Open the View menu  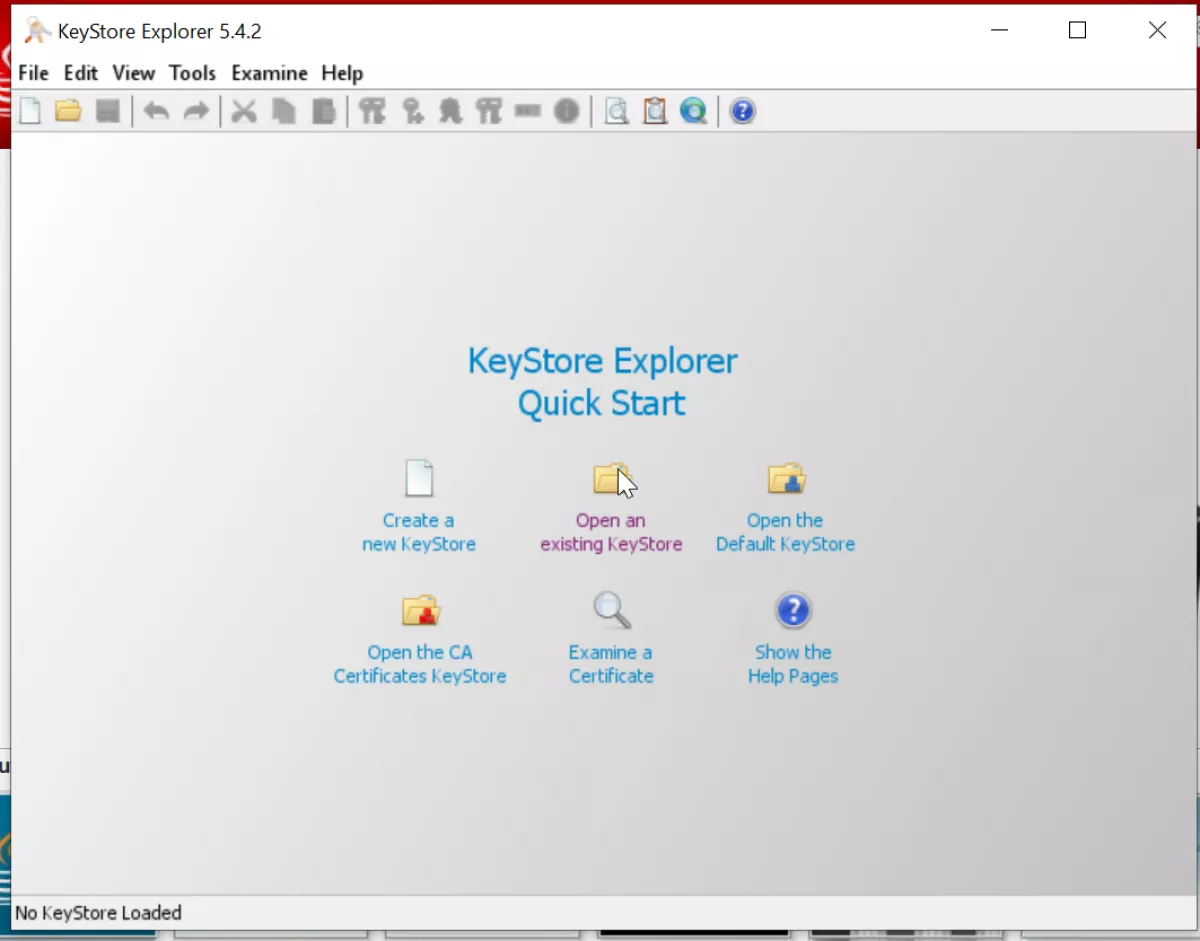pyautogui.click(x=134, y=73)
